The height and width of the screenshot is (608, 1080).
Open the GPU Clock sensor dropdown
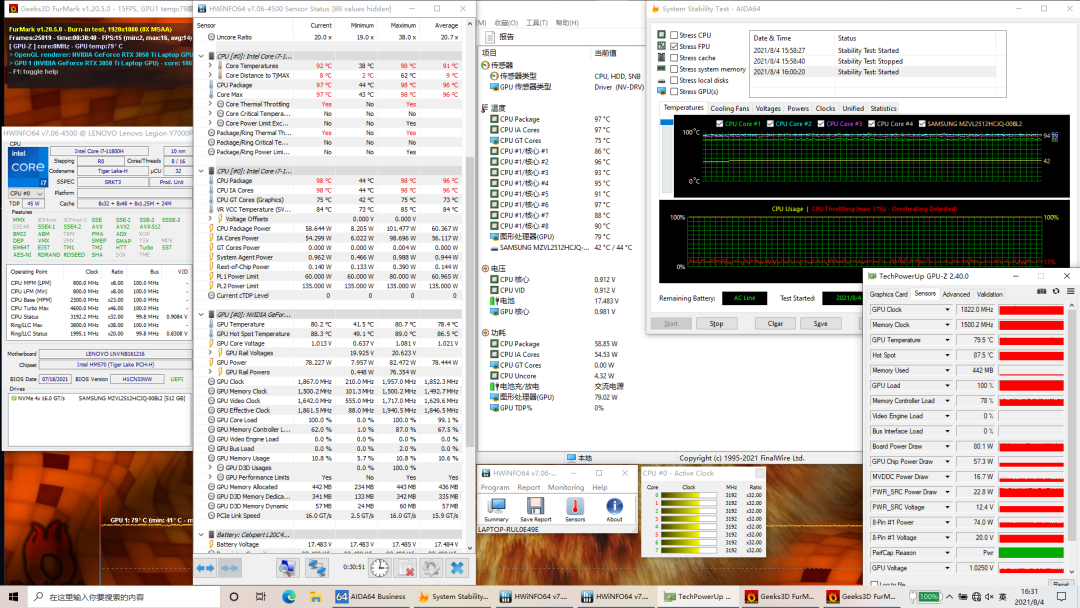point(948,310)
